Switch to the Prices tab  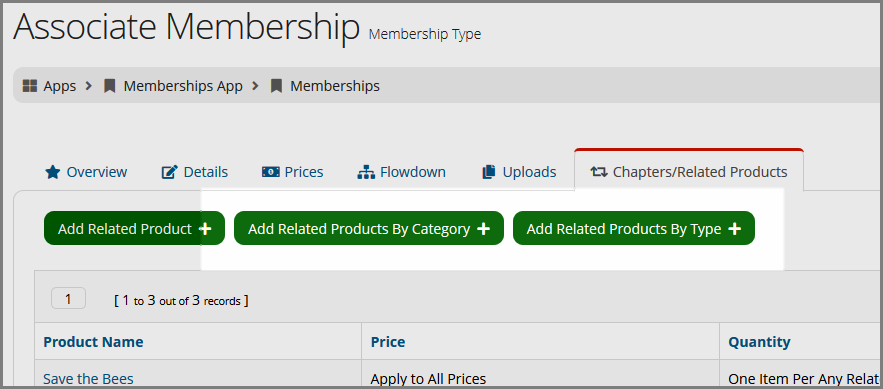pyautogui.click(x=293, y=172)
